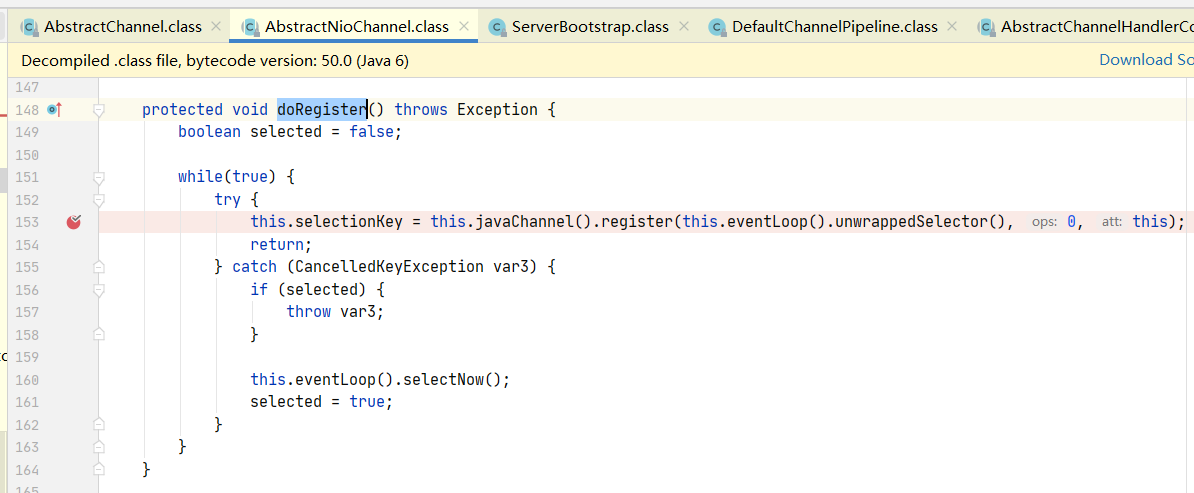Click the overriding method gutter icon on line 148

pos(54,110)
